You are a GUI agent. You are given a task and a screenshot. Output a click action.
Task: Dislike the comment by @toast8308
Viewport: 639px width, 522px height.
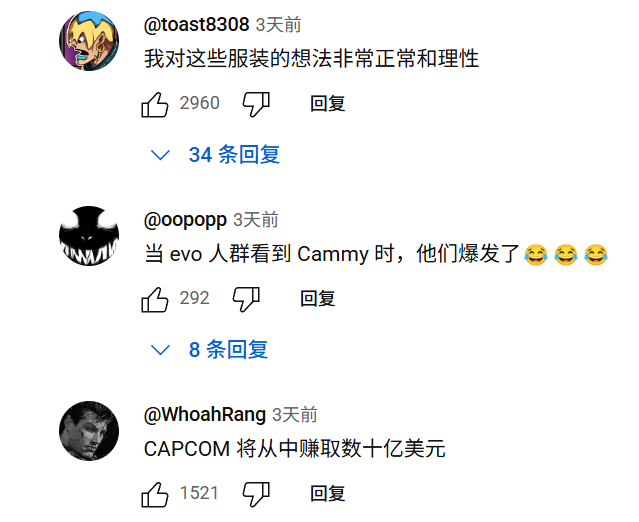coord(256,104)
